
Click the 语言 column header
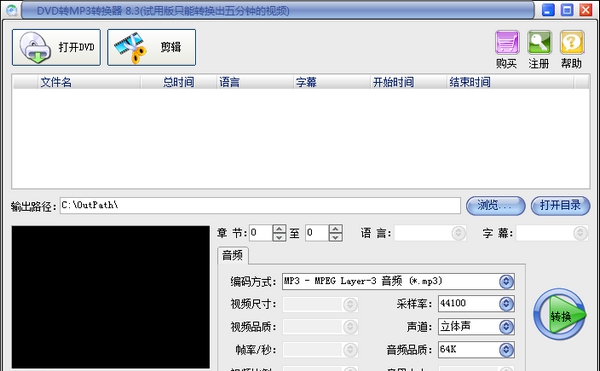(x=255, y=82)
